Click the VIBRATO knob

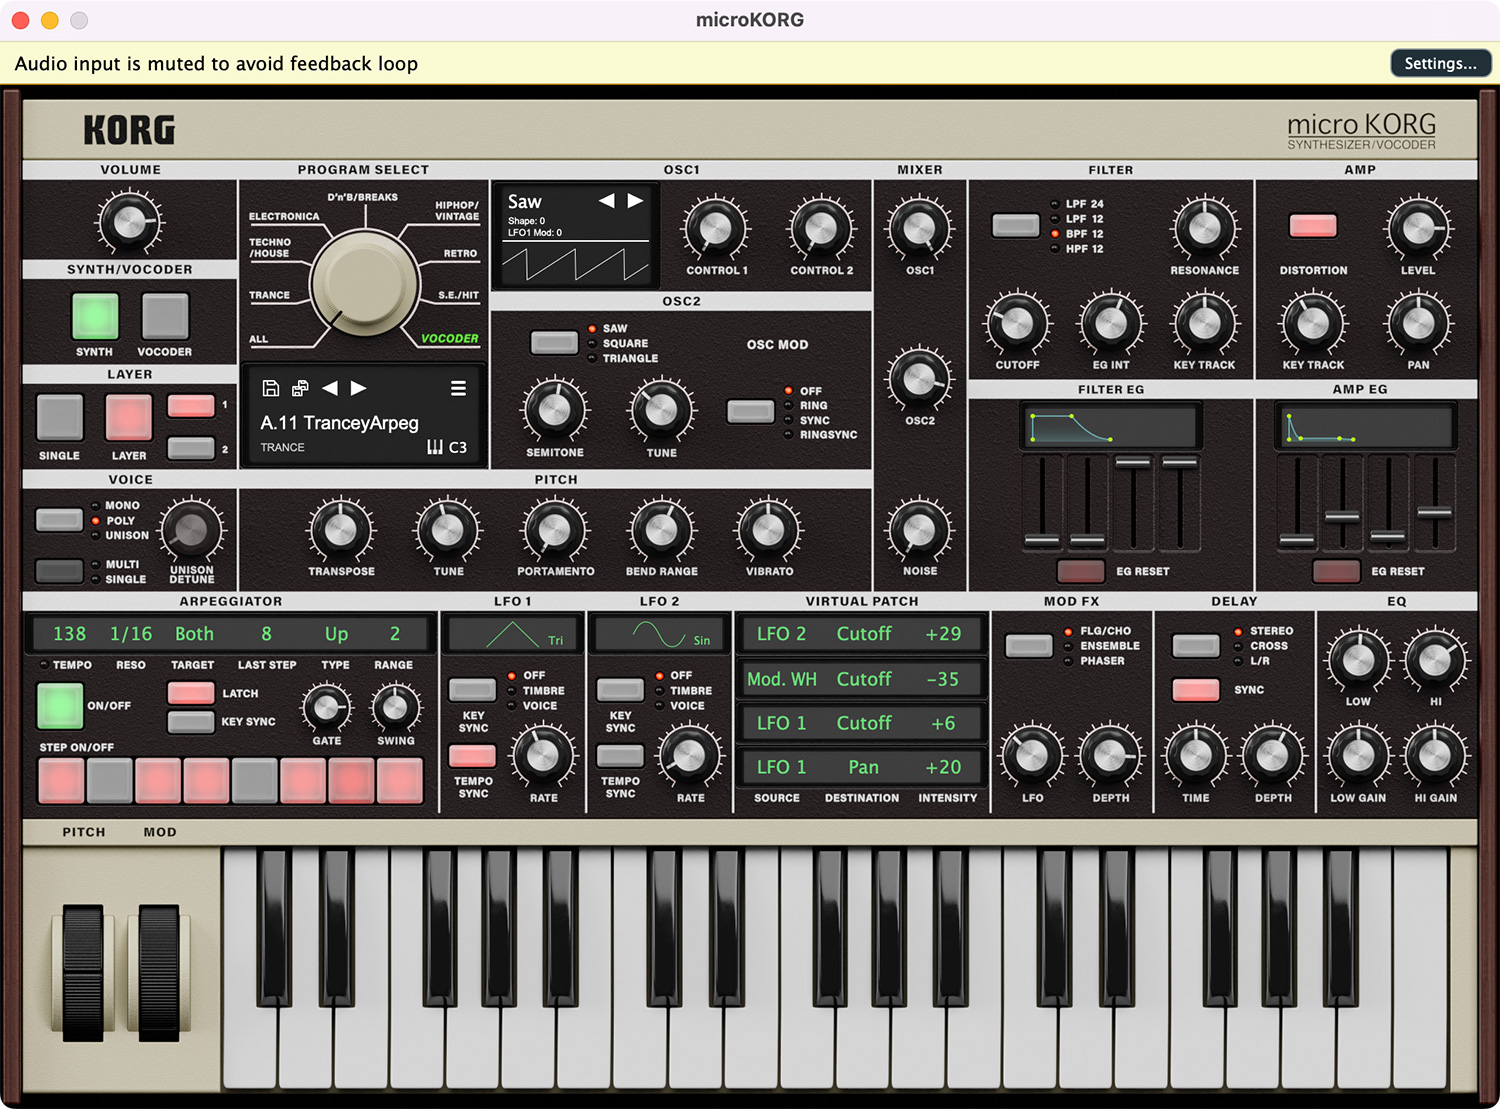pyautogui.click(x=769, y=530)
